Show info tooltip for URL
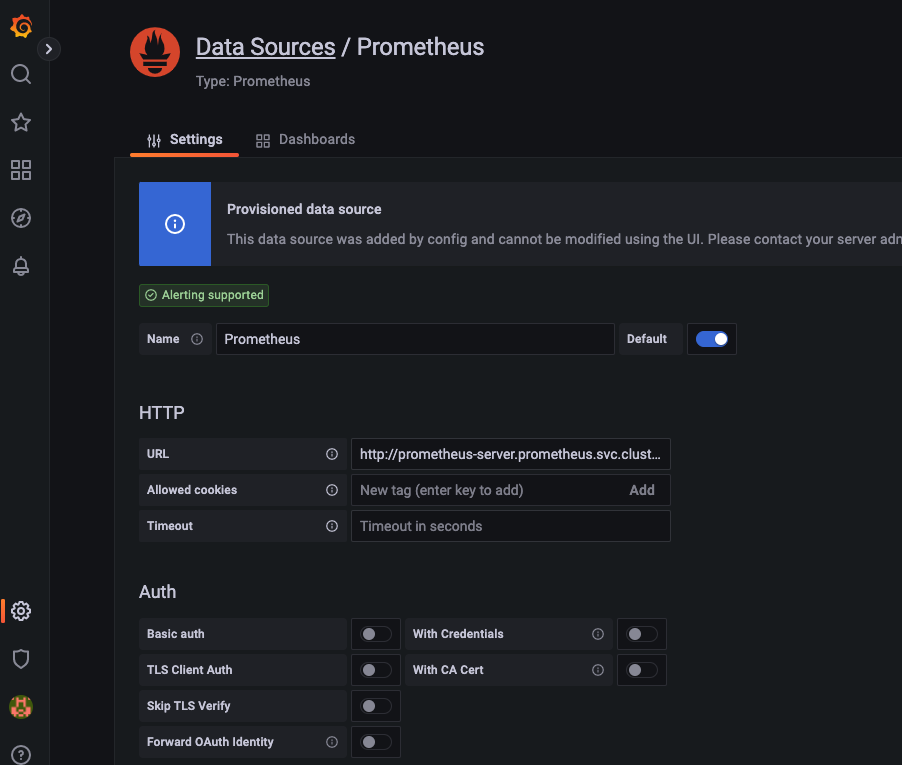 click(332, 454)
